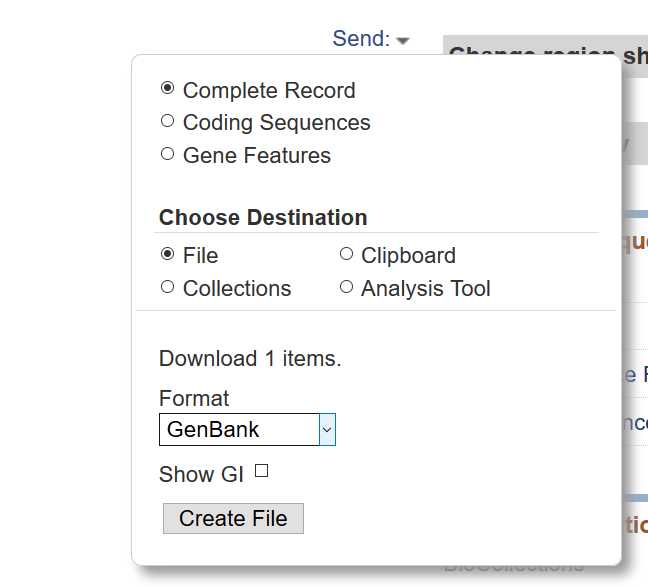Click the Format combo box chevron arrow

pyautogui.click(x=327, y=429)
